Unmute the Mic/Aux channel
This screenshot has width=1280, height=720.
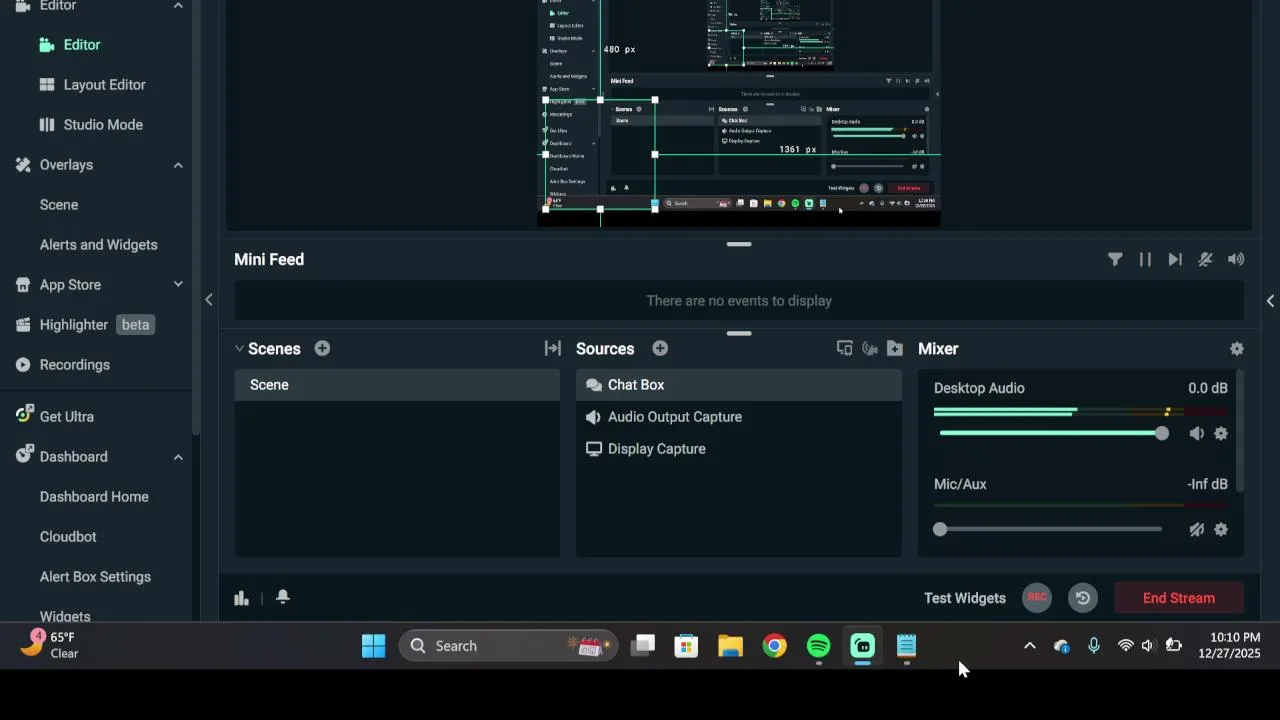click(1196, 529)
